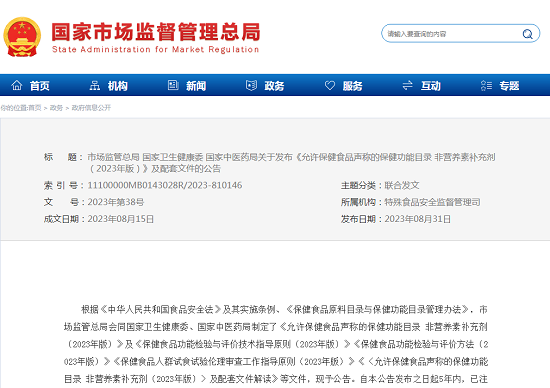The height and width of the screenshot is (388, 550).
Task: Click the organization icon beside 机构
Action: pos(95,85)
